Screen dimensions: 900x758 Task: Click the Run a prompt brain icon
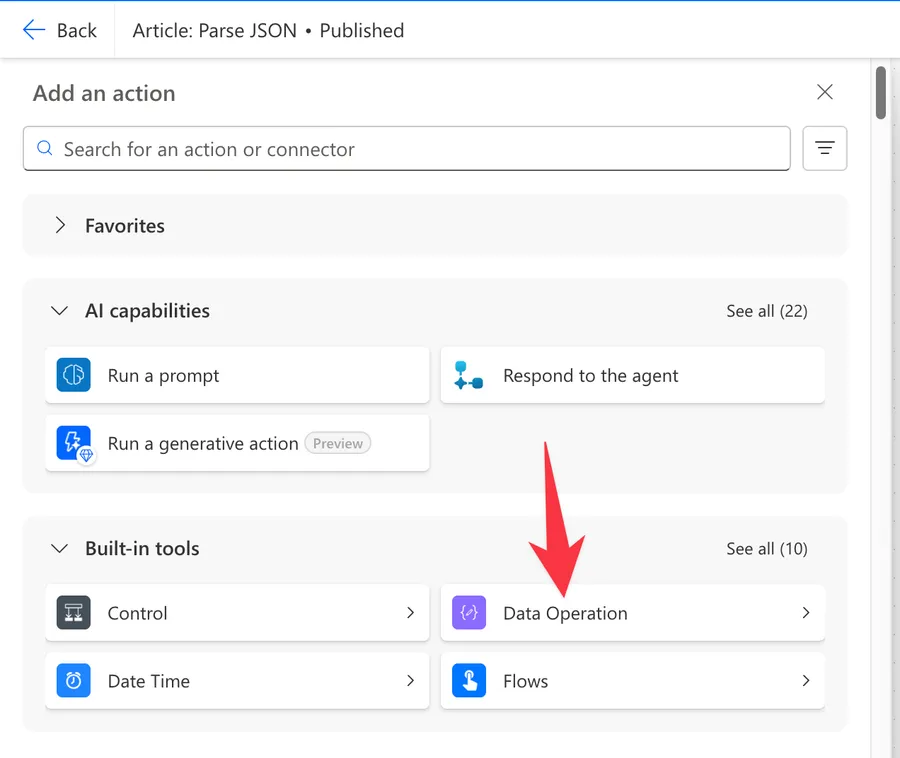click(x=74, y=376)
